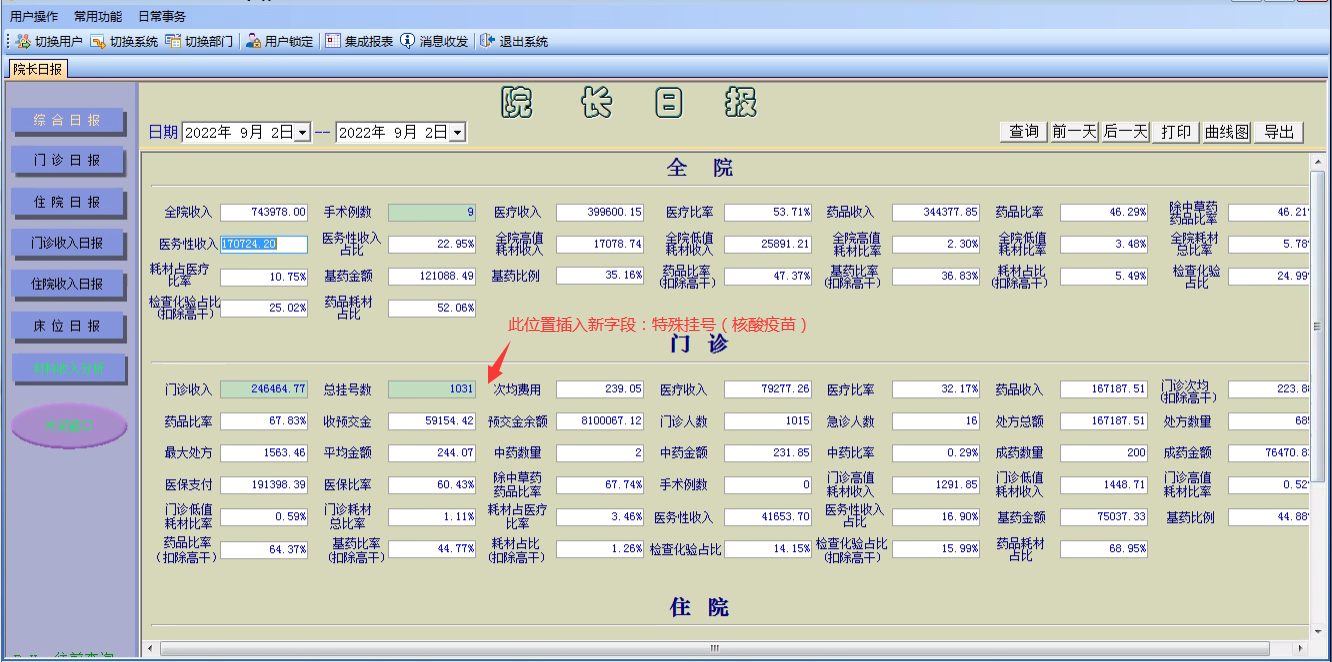Go to 后一天 next day
The width and height of the screenshot is (1332, 662).
pyautogui.click(x=1125, y=132)
